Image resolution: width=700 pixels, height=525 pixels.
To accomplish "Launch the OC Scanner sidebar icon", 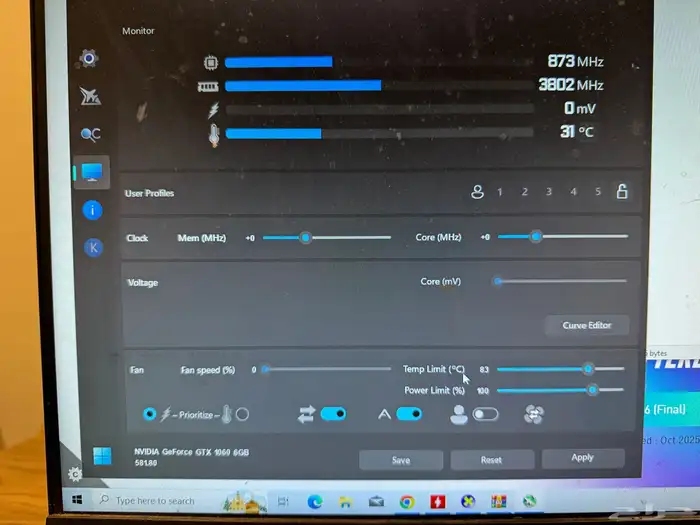I will click(90, 134).
